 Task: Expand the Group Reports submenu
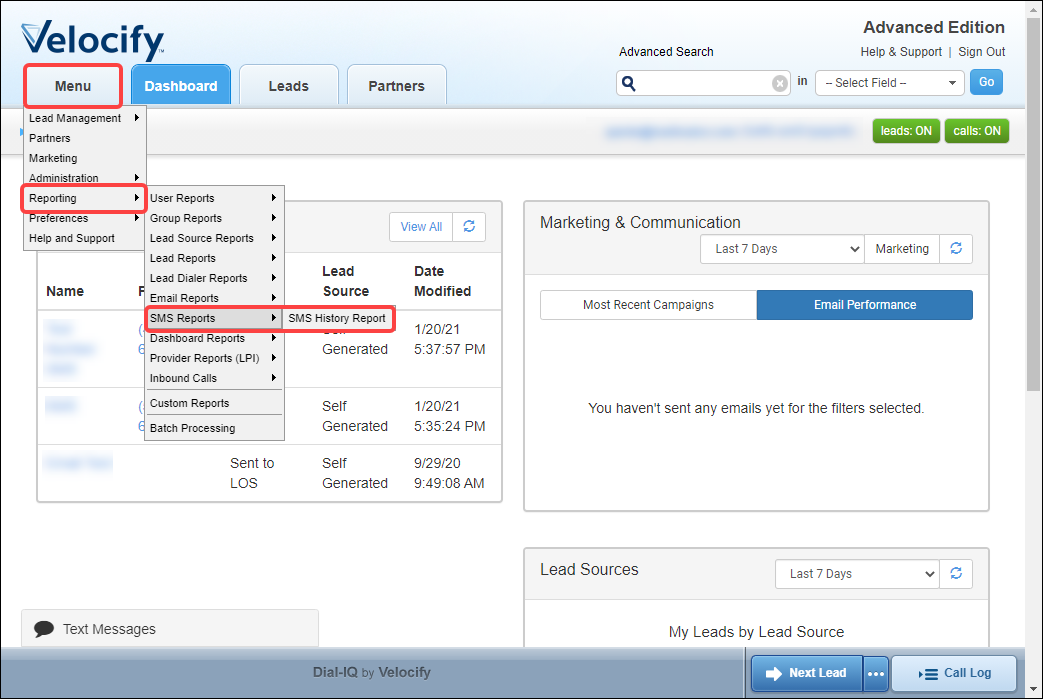pyautogui.click(x=214, y=218)
